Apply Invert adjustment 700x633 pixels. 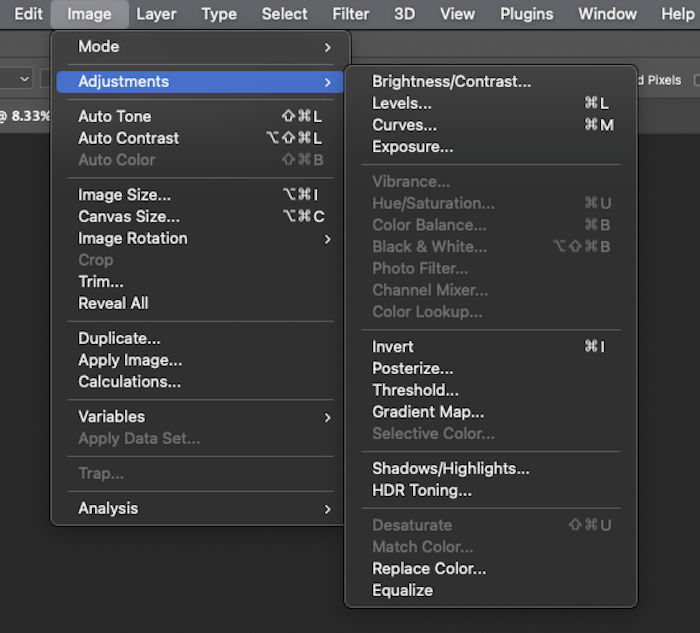pyautogui.click(x=491, y=347)
